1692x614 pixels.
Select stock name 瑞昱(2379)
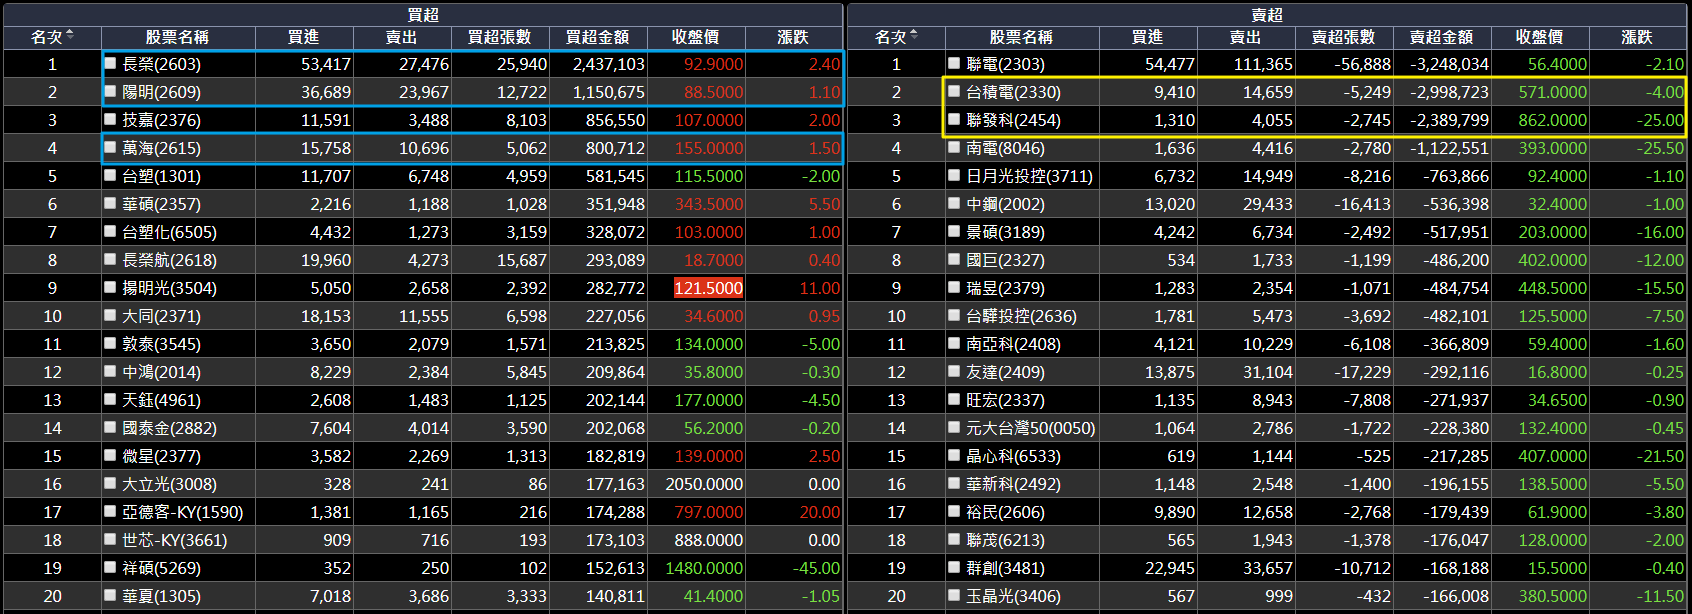1005,288
